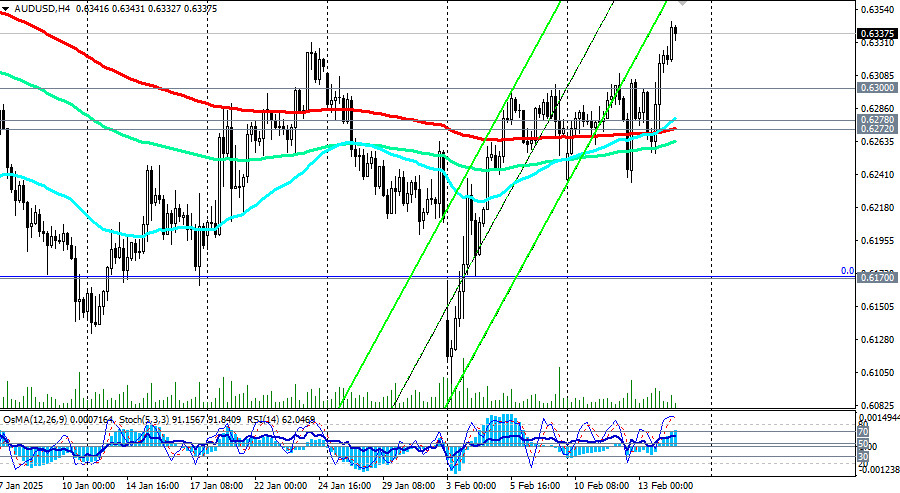Click the 0.61050 price scale value
This screenshot has width=900, height=493.
click(x=878, y=372)
